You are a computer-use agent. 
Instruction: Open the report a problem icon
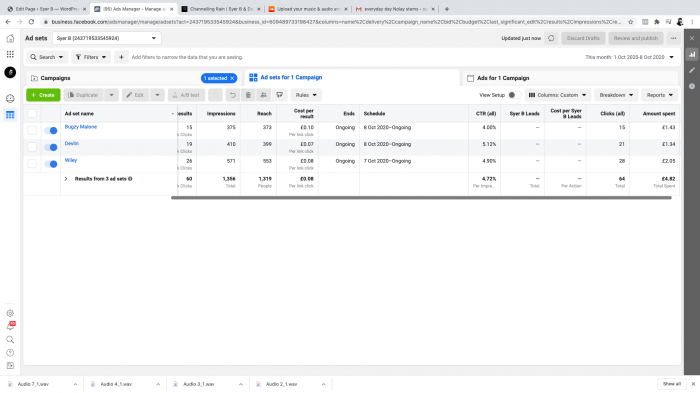10,366
